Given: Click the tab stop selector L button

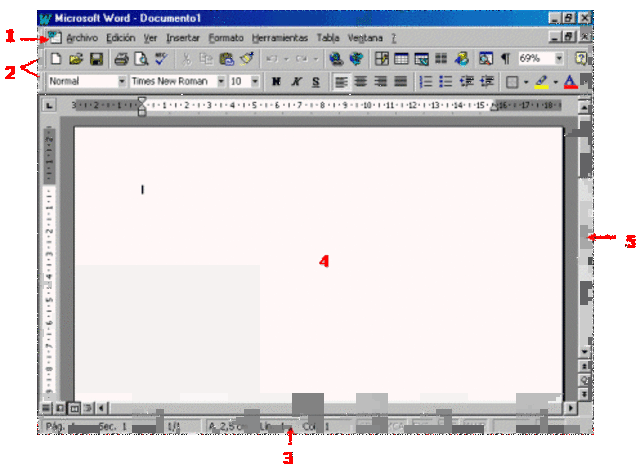Looking at the screenshot, I should [49, 106].
